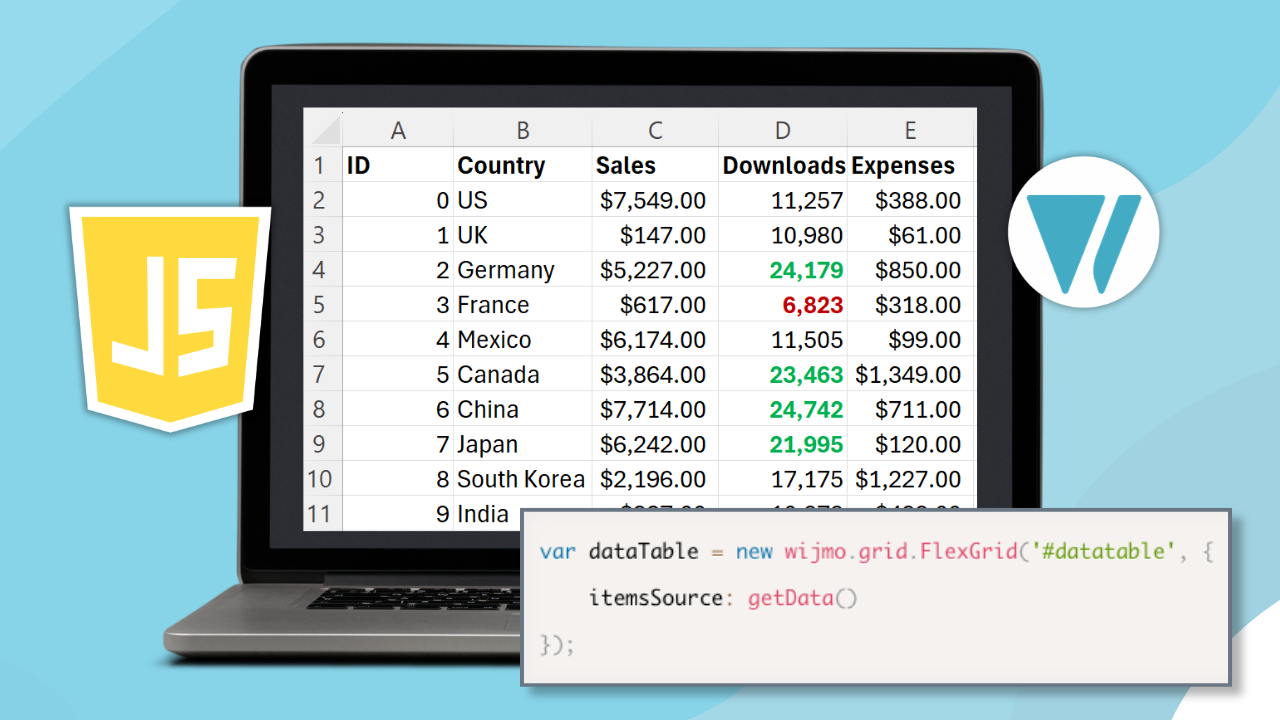The image size is (1280, 720).
Task: Select column header C
Action: point(655,130)
